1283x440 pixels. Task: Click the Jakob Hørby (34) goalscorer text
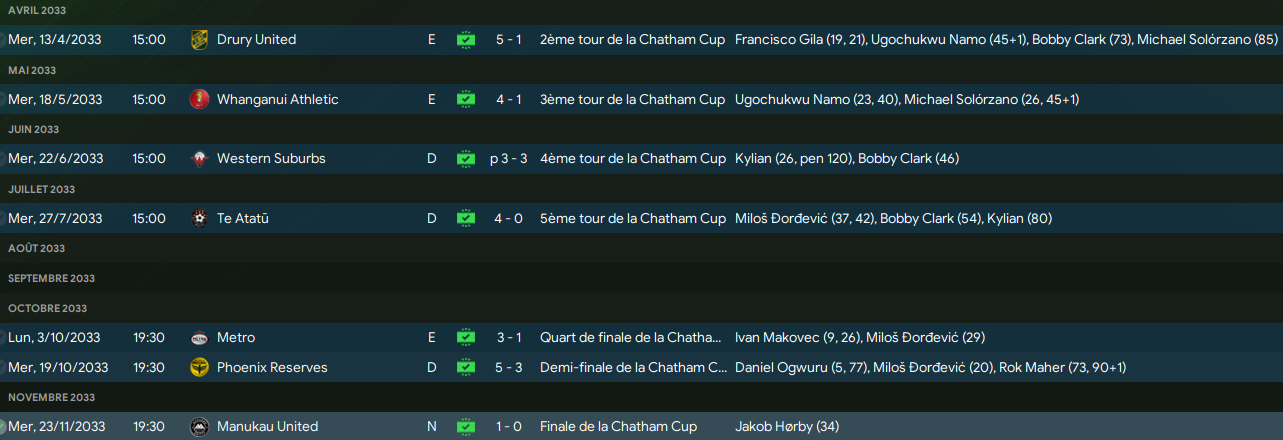click(787, 427)
